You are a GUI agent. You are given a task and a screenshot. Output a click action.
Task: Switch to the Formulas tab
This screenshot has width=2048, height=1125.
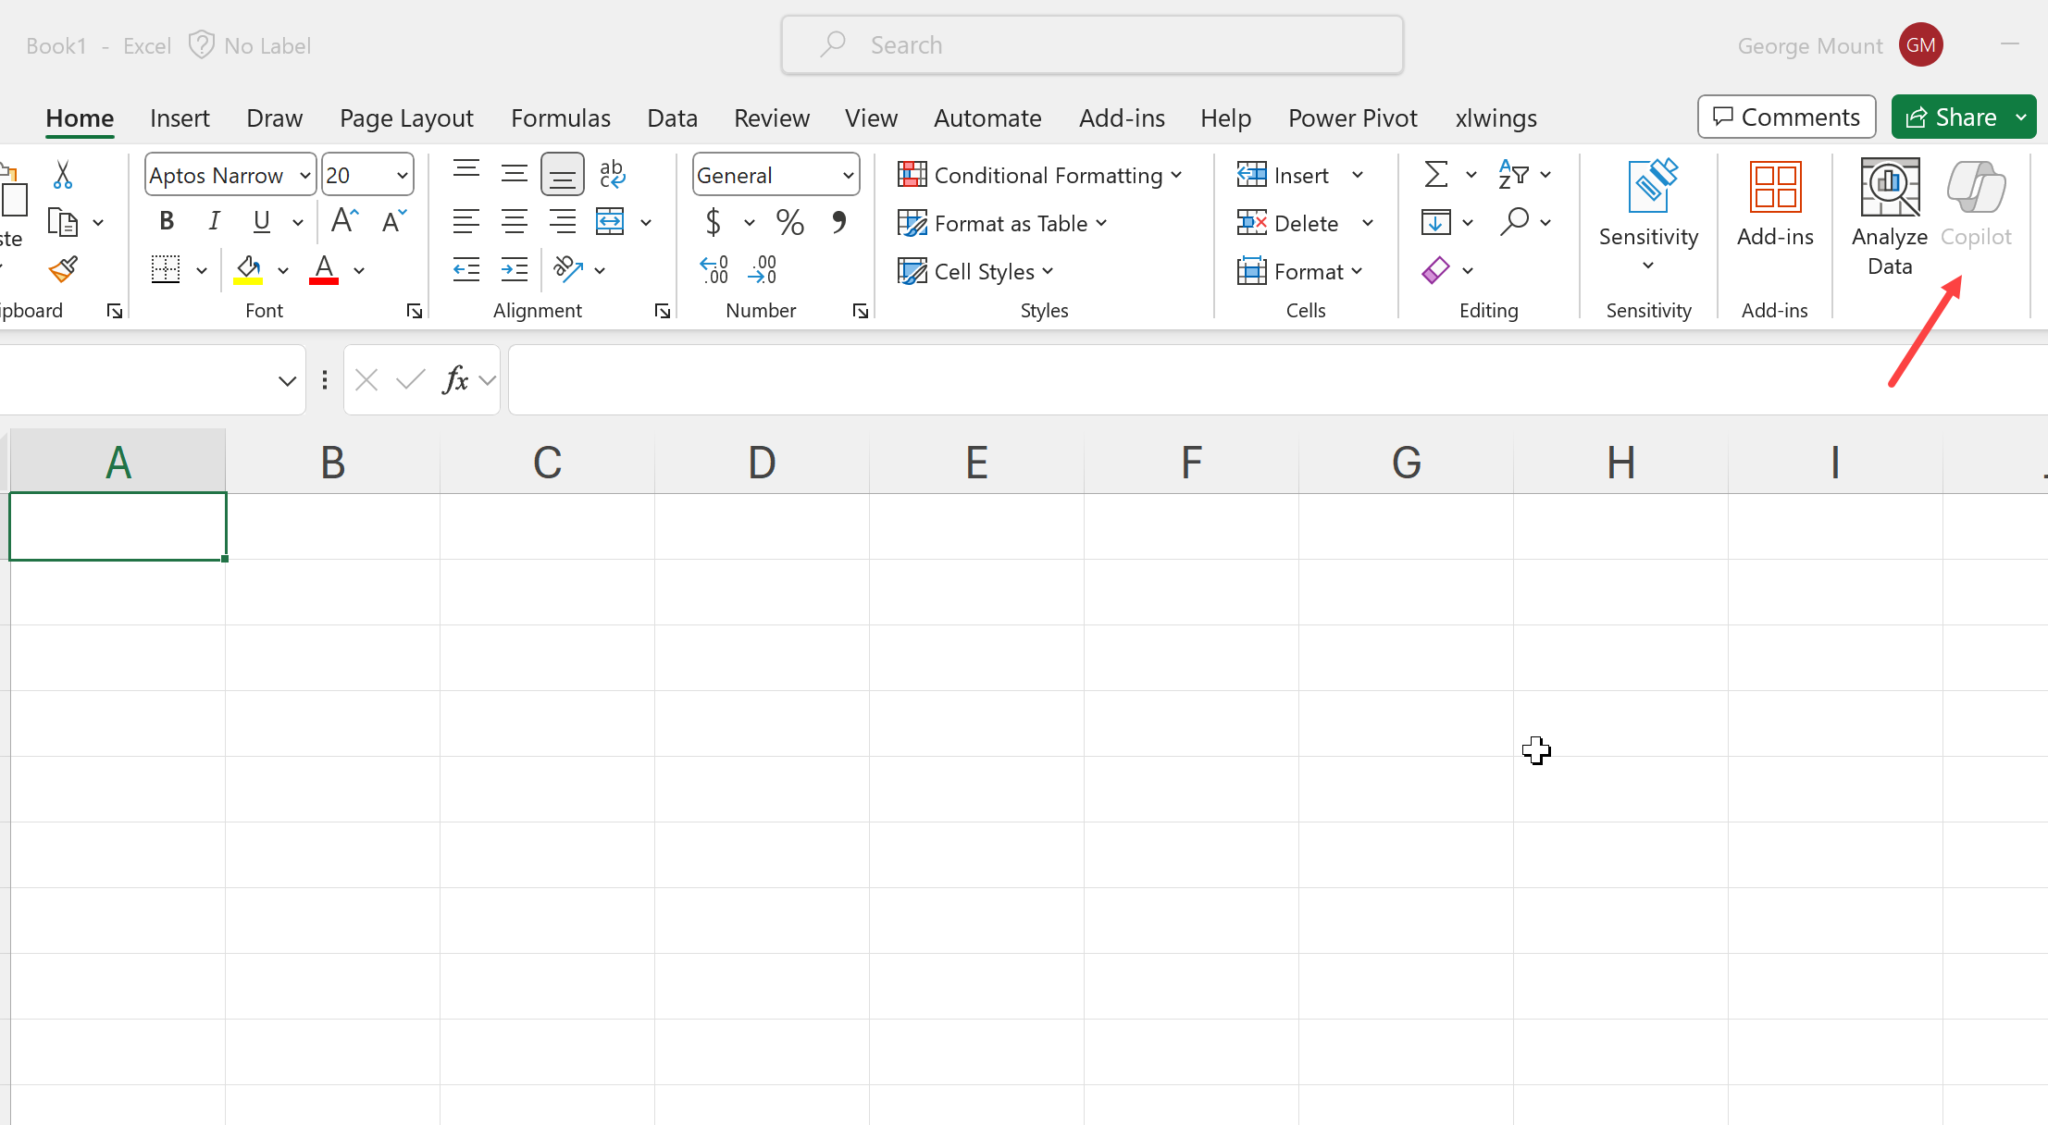pyautogui.click(x=560, y=118)
